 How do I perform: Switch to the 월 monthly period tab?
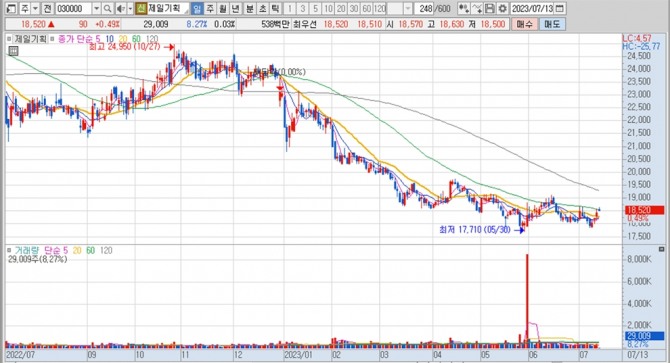(x=222, y=8)
